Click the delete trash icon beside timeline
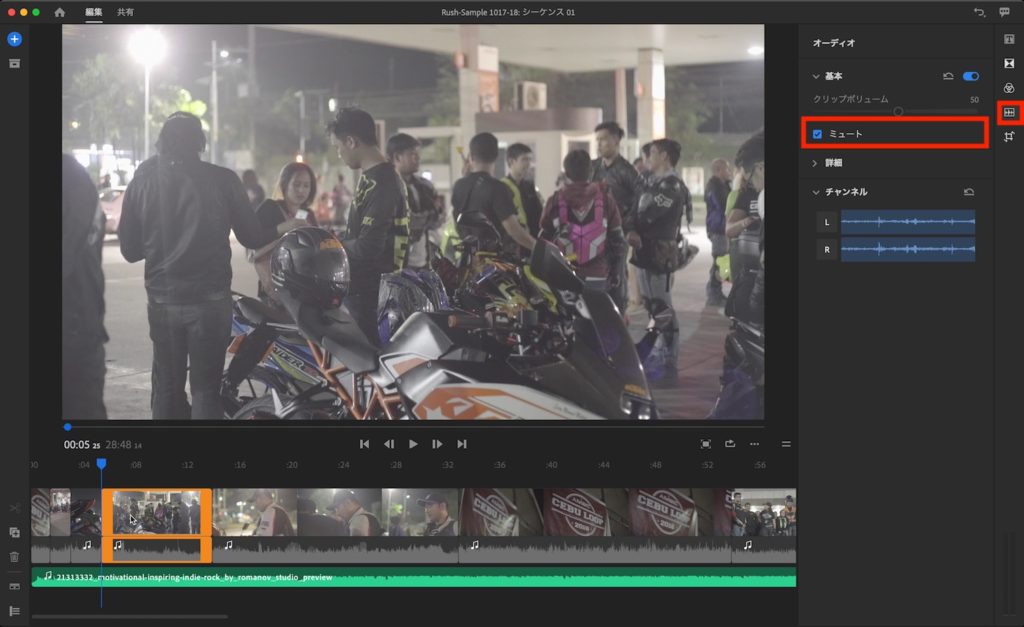 click(14, 557)
